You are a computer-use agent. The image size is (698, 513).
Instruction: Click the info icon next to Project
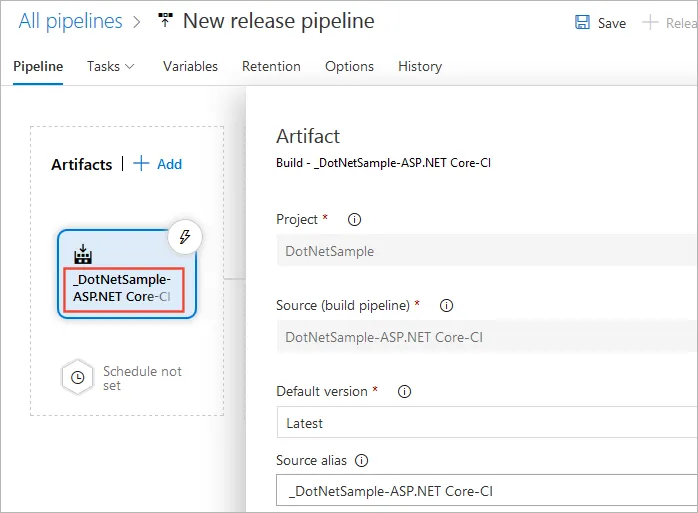pos(354,220)
